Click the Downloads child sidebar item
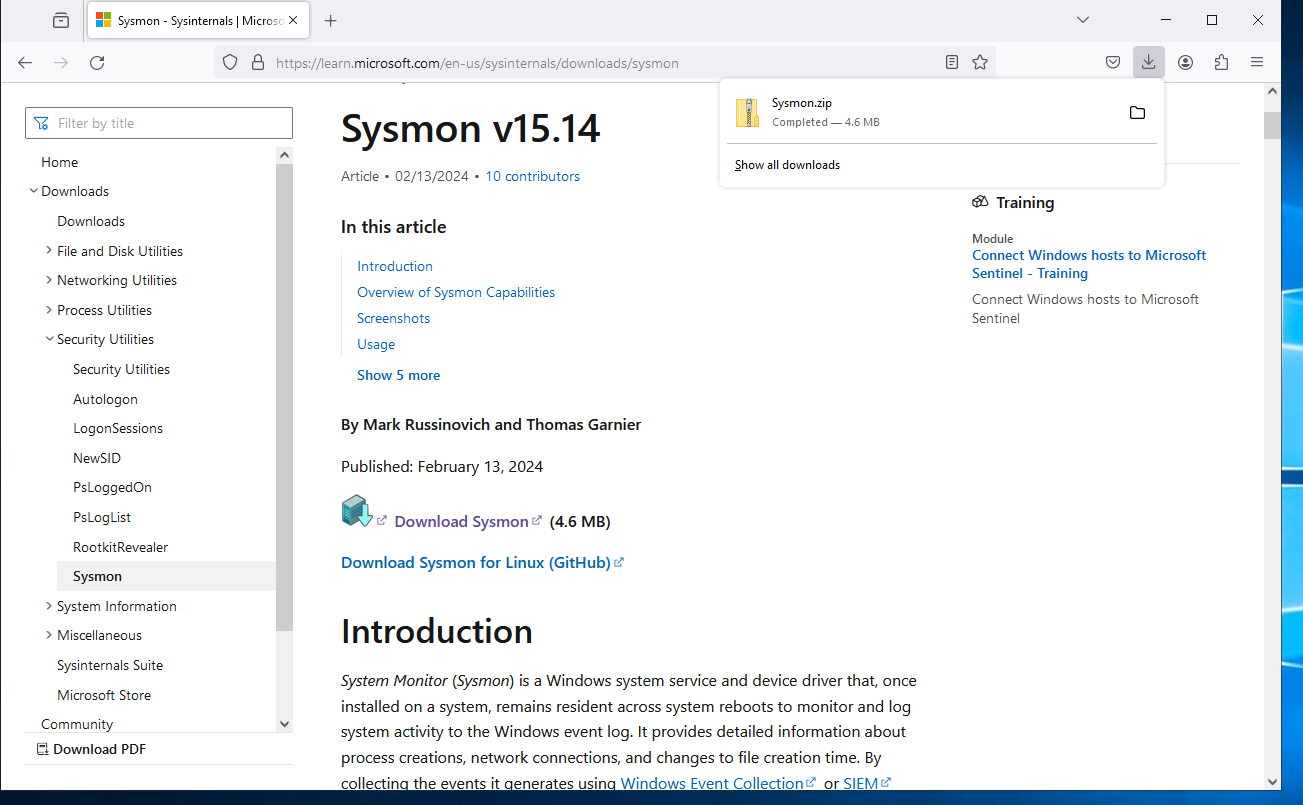 [91, 221]
